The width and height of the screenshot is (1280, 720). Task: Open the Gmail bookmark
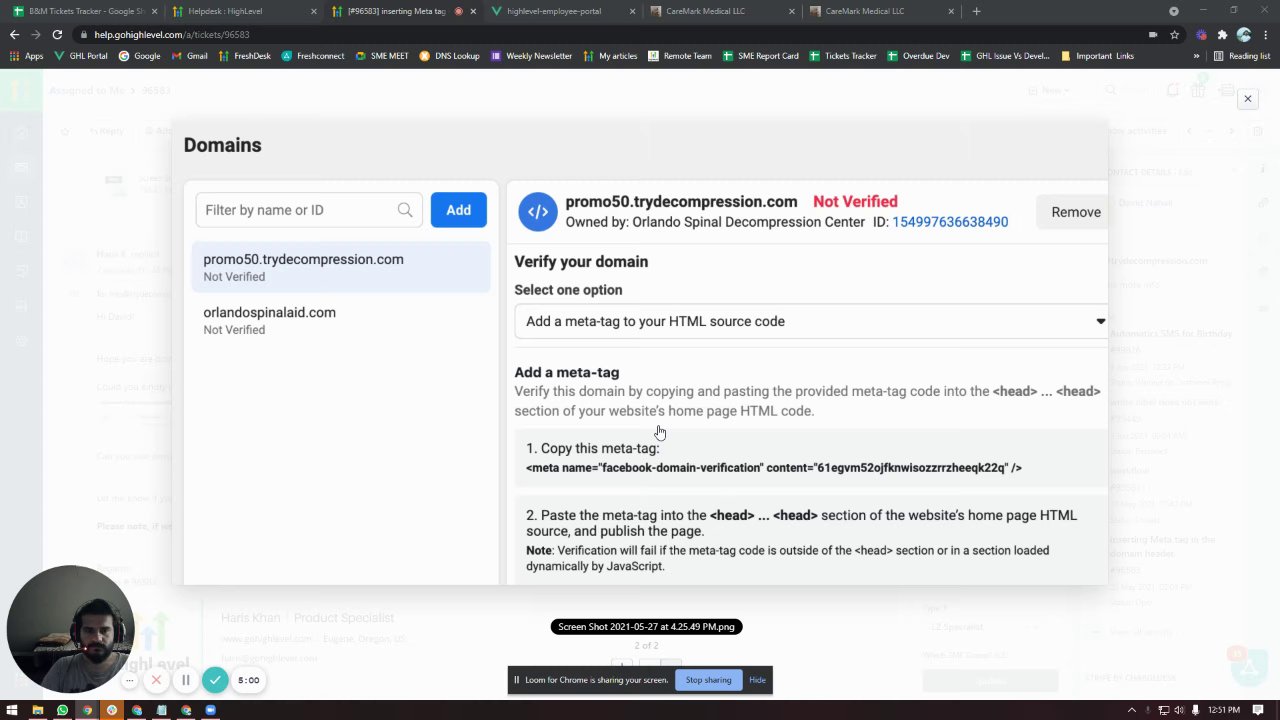coord(189,56)
